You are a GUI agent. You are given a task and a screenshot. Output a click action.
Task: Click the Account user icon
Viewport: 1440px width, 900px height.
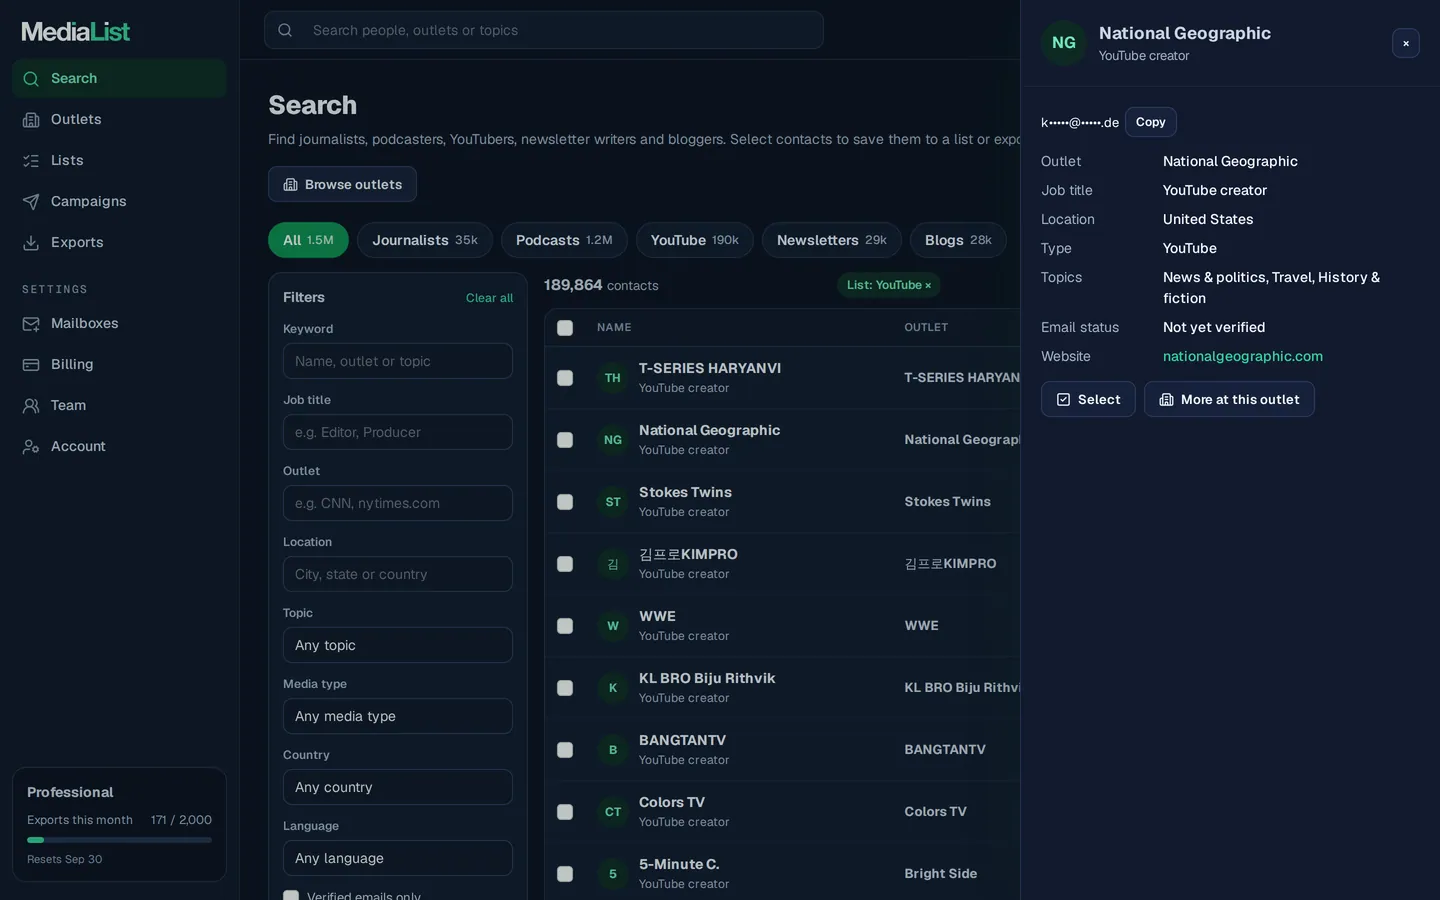tap(31, 447)
